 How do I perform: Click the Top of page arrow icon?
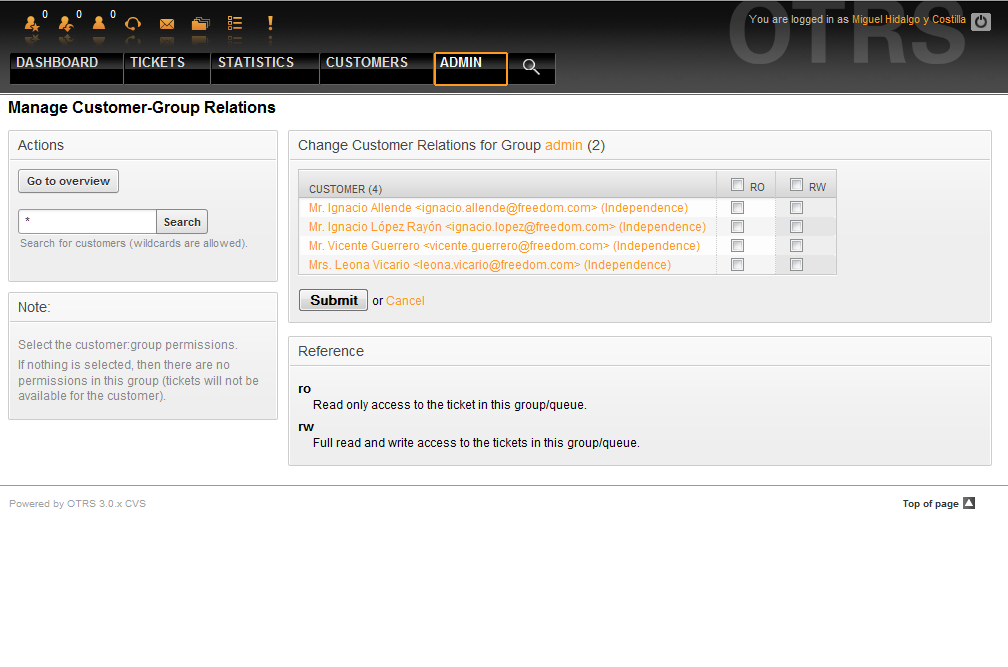[x=968, y=503]
